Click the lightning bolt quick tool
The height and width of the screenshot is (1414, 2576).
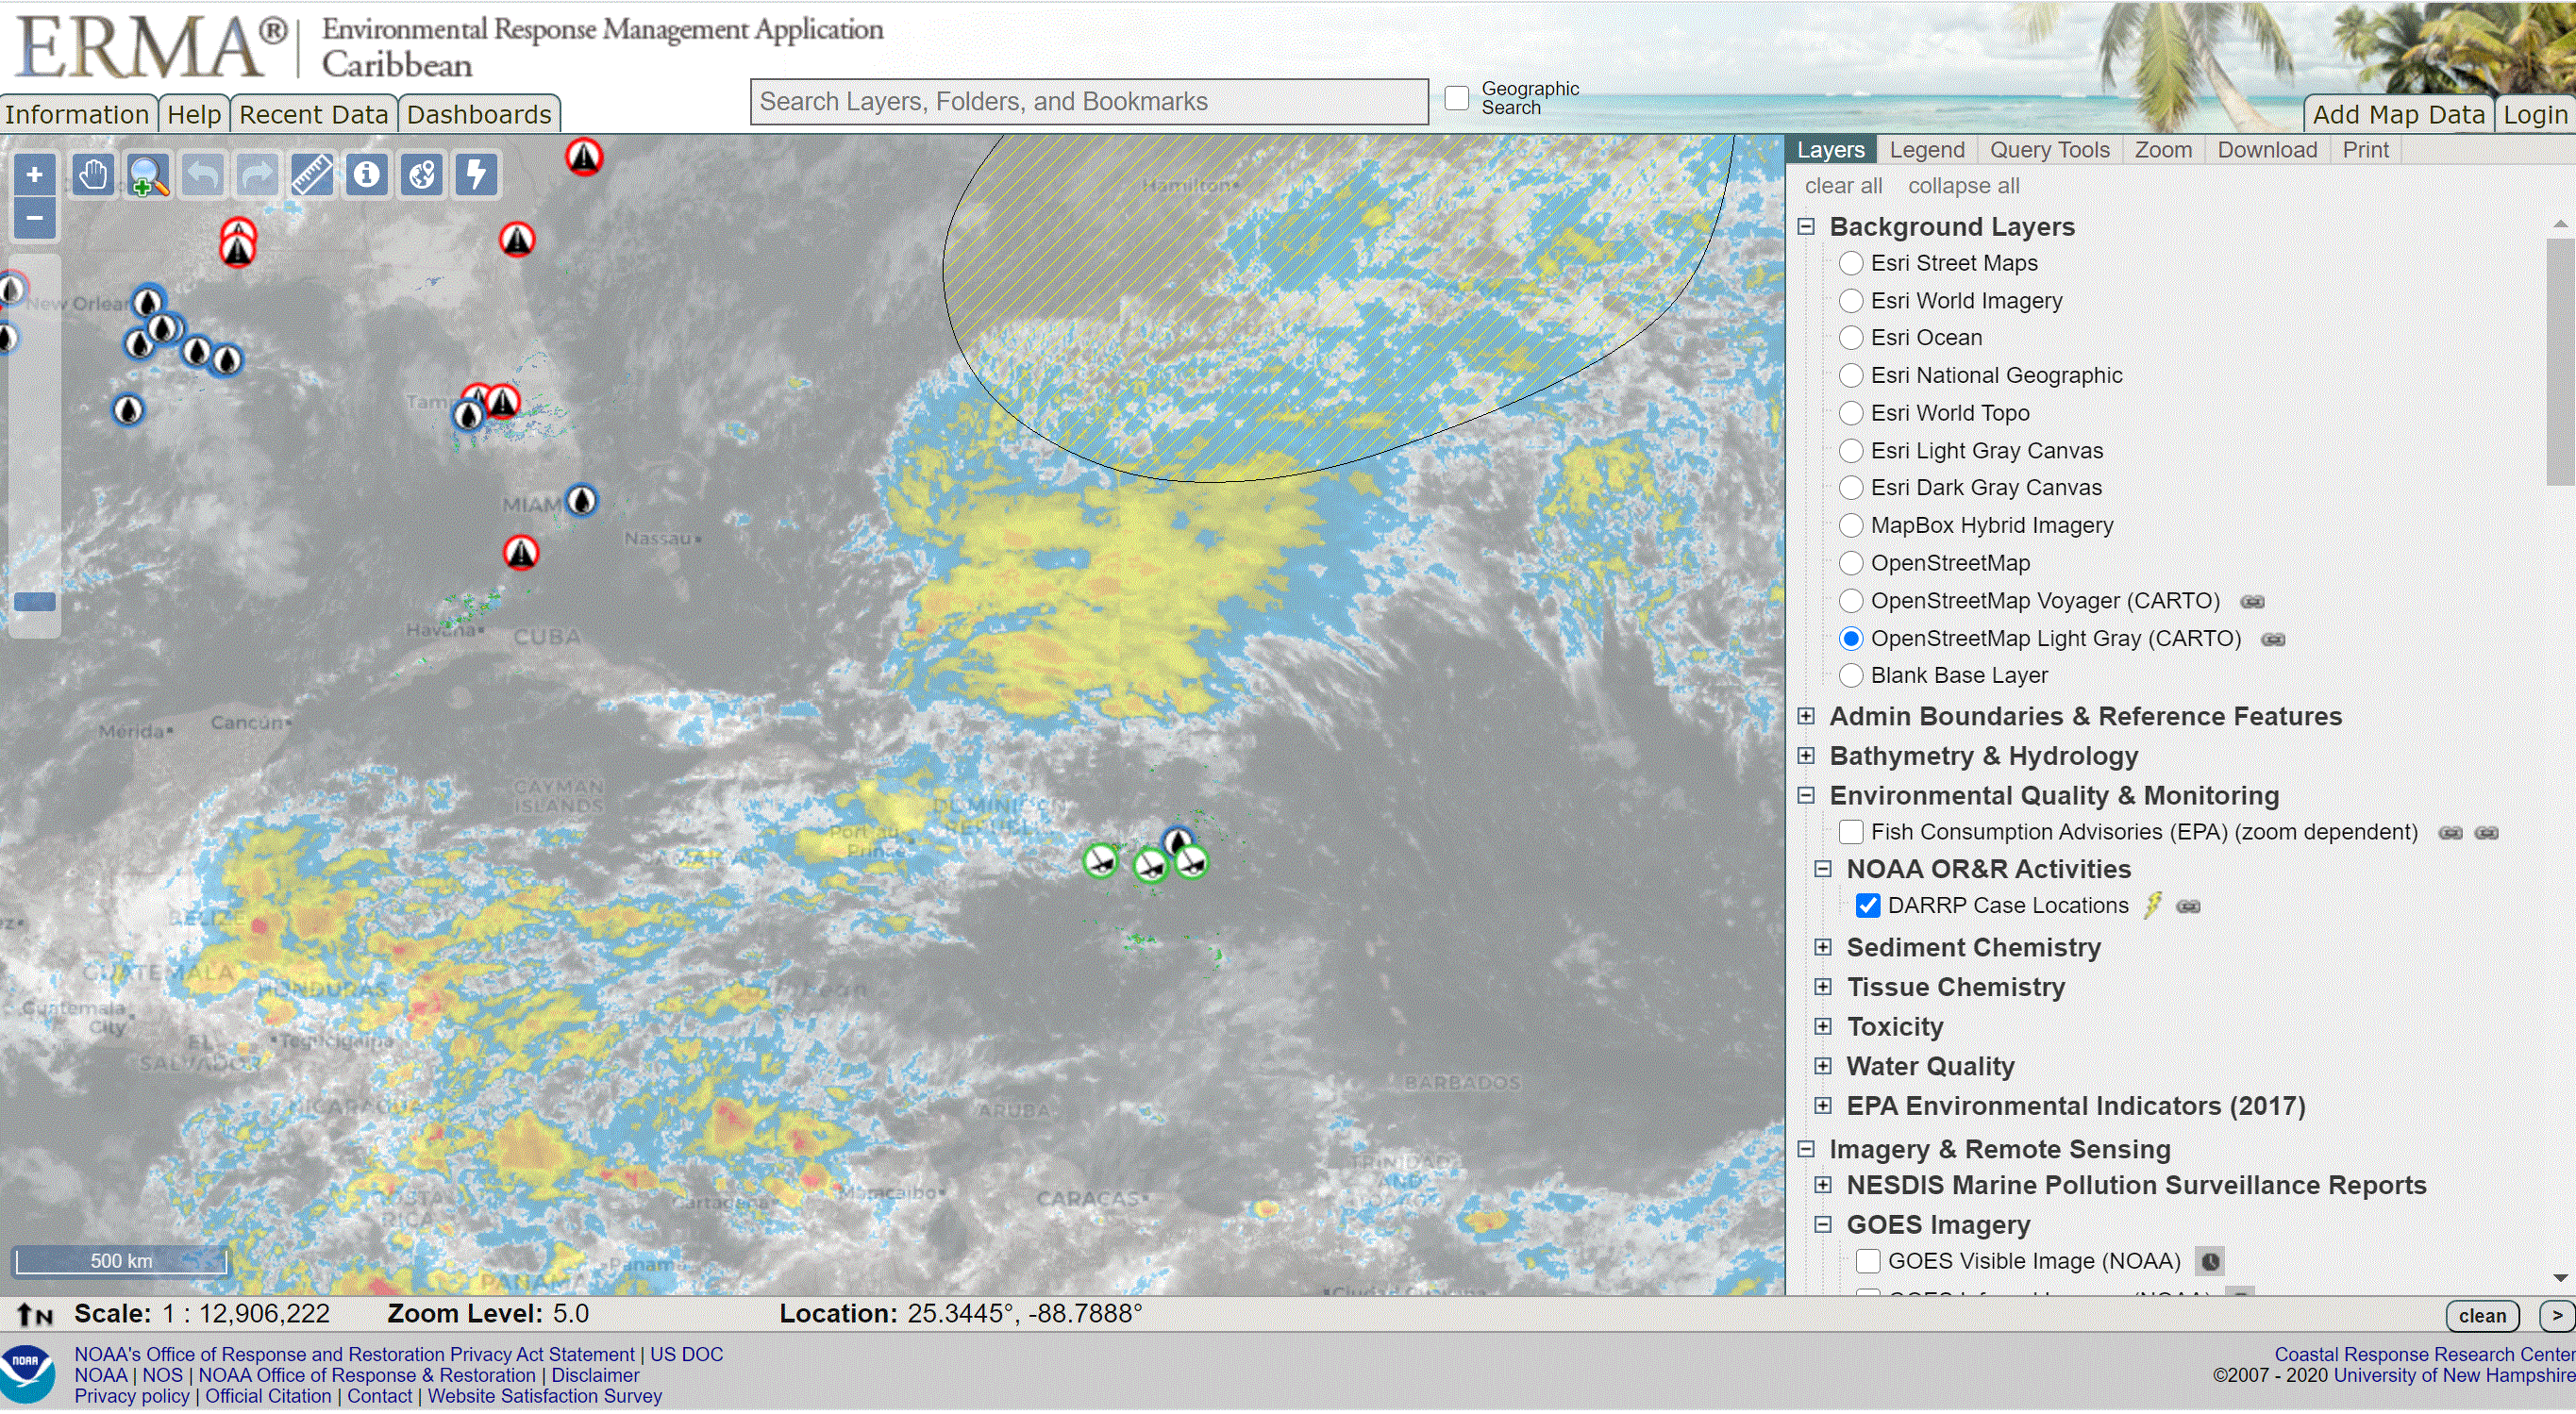point(477,175)
